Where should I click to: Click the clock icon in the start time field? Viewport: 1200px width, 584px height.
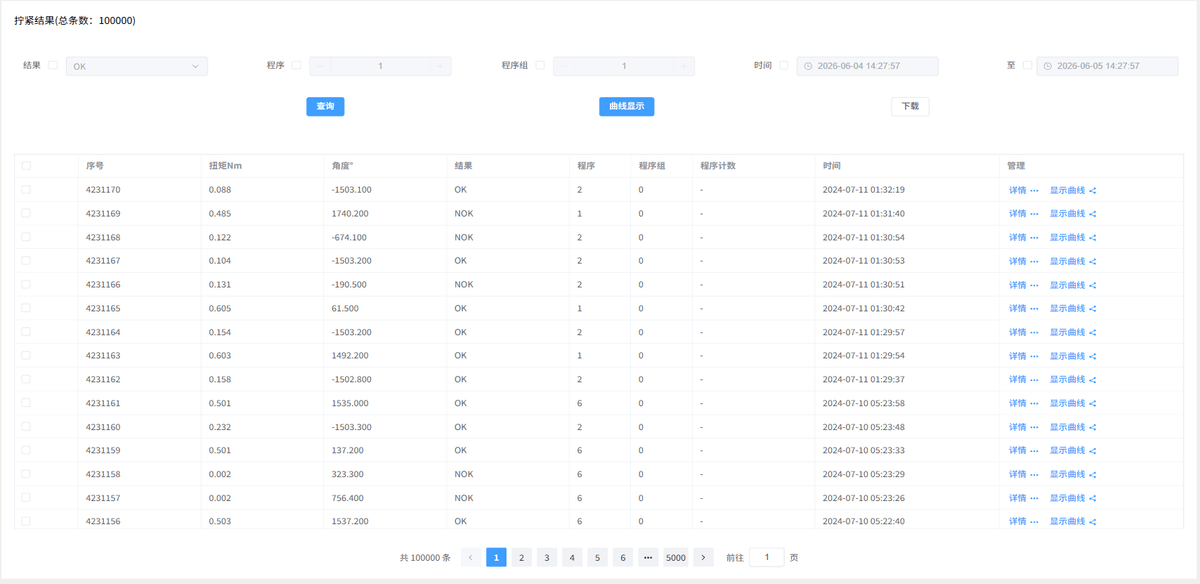808,66
